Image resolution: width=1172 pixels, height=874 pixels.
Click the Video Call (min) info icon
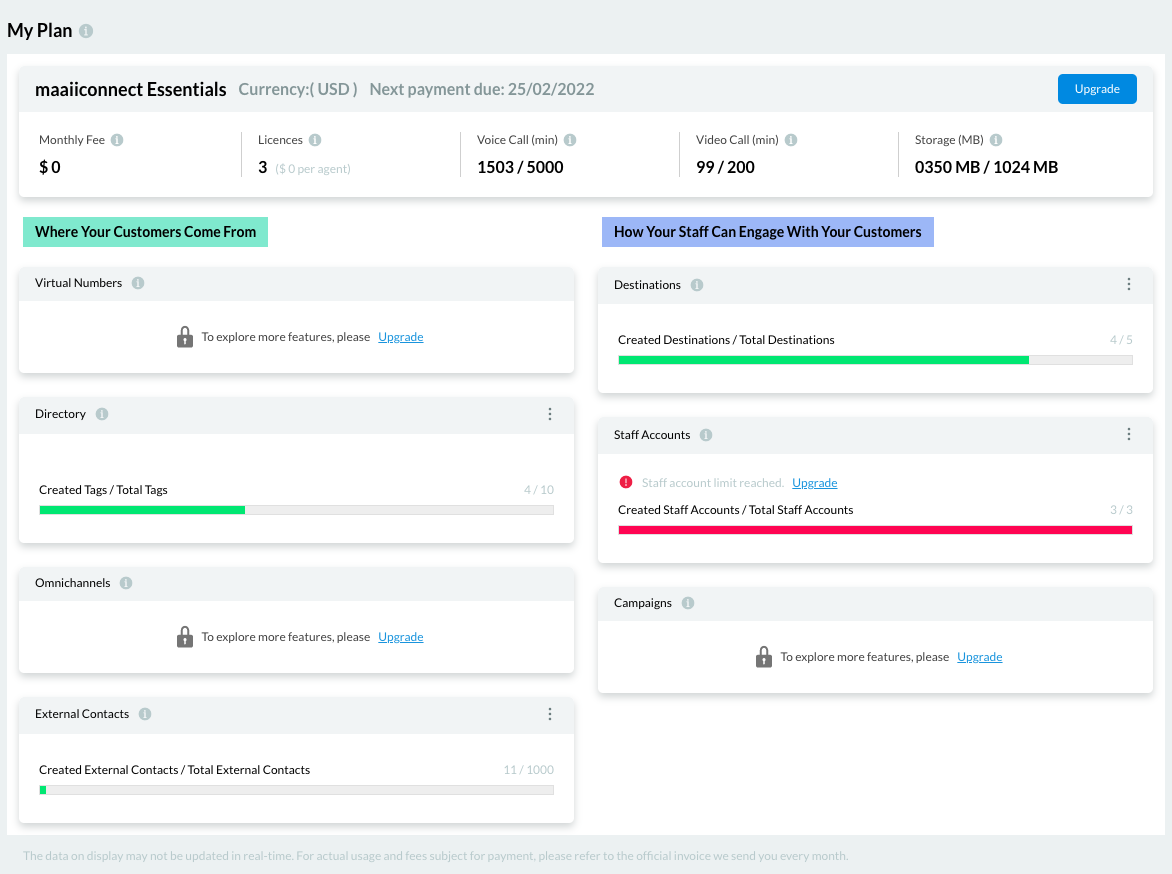(792, 140)
